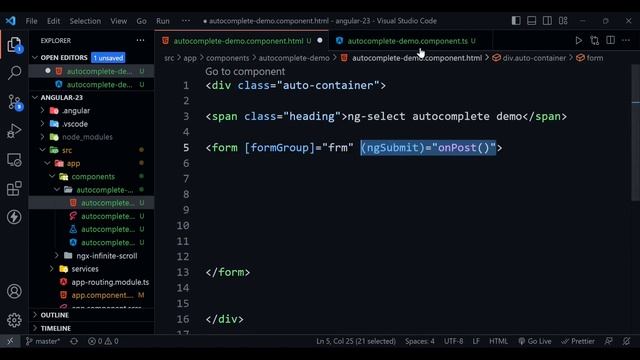Open changes compare icon in editor toolbar
640x360 pixels.
coord(595,40)
